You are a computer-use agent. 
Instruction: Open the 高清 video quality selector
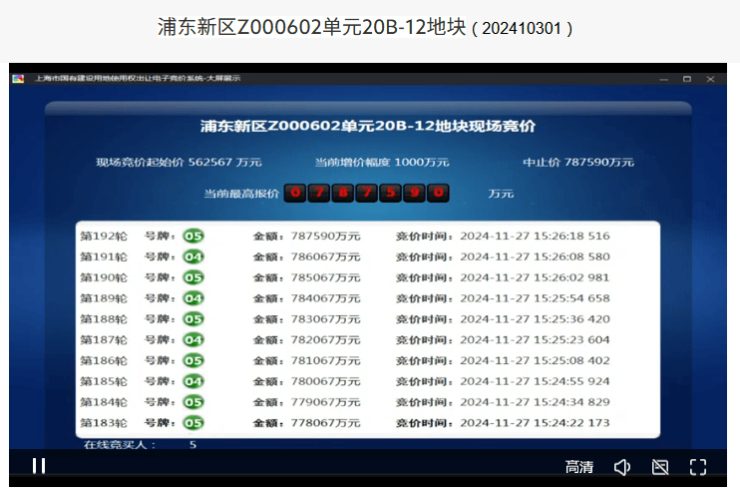point(579,467)
